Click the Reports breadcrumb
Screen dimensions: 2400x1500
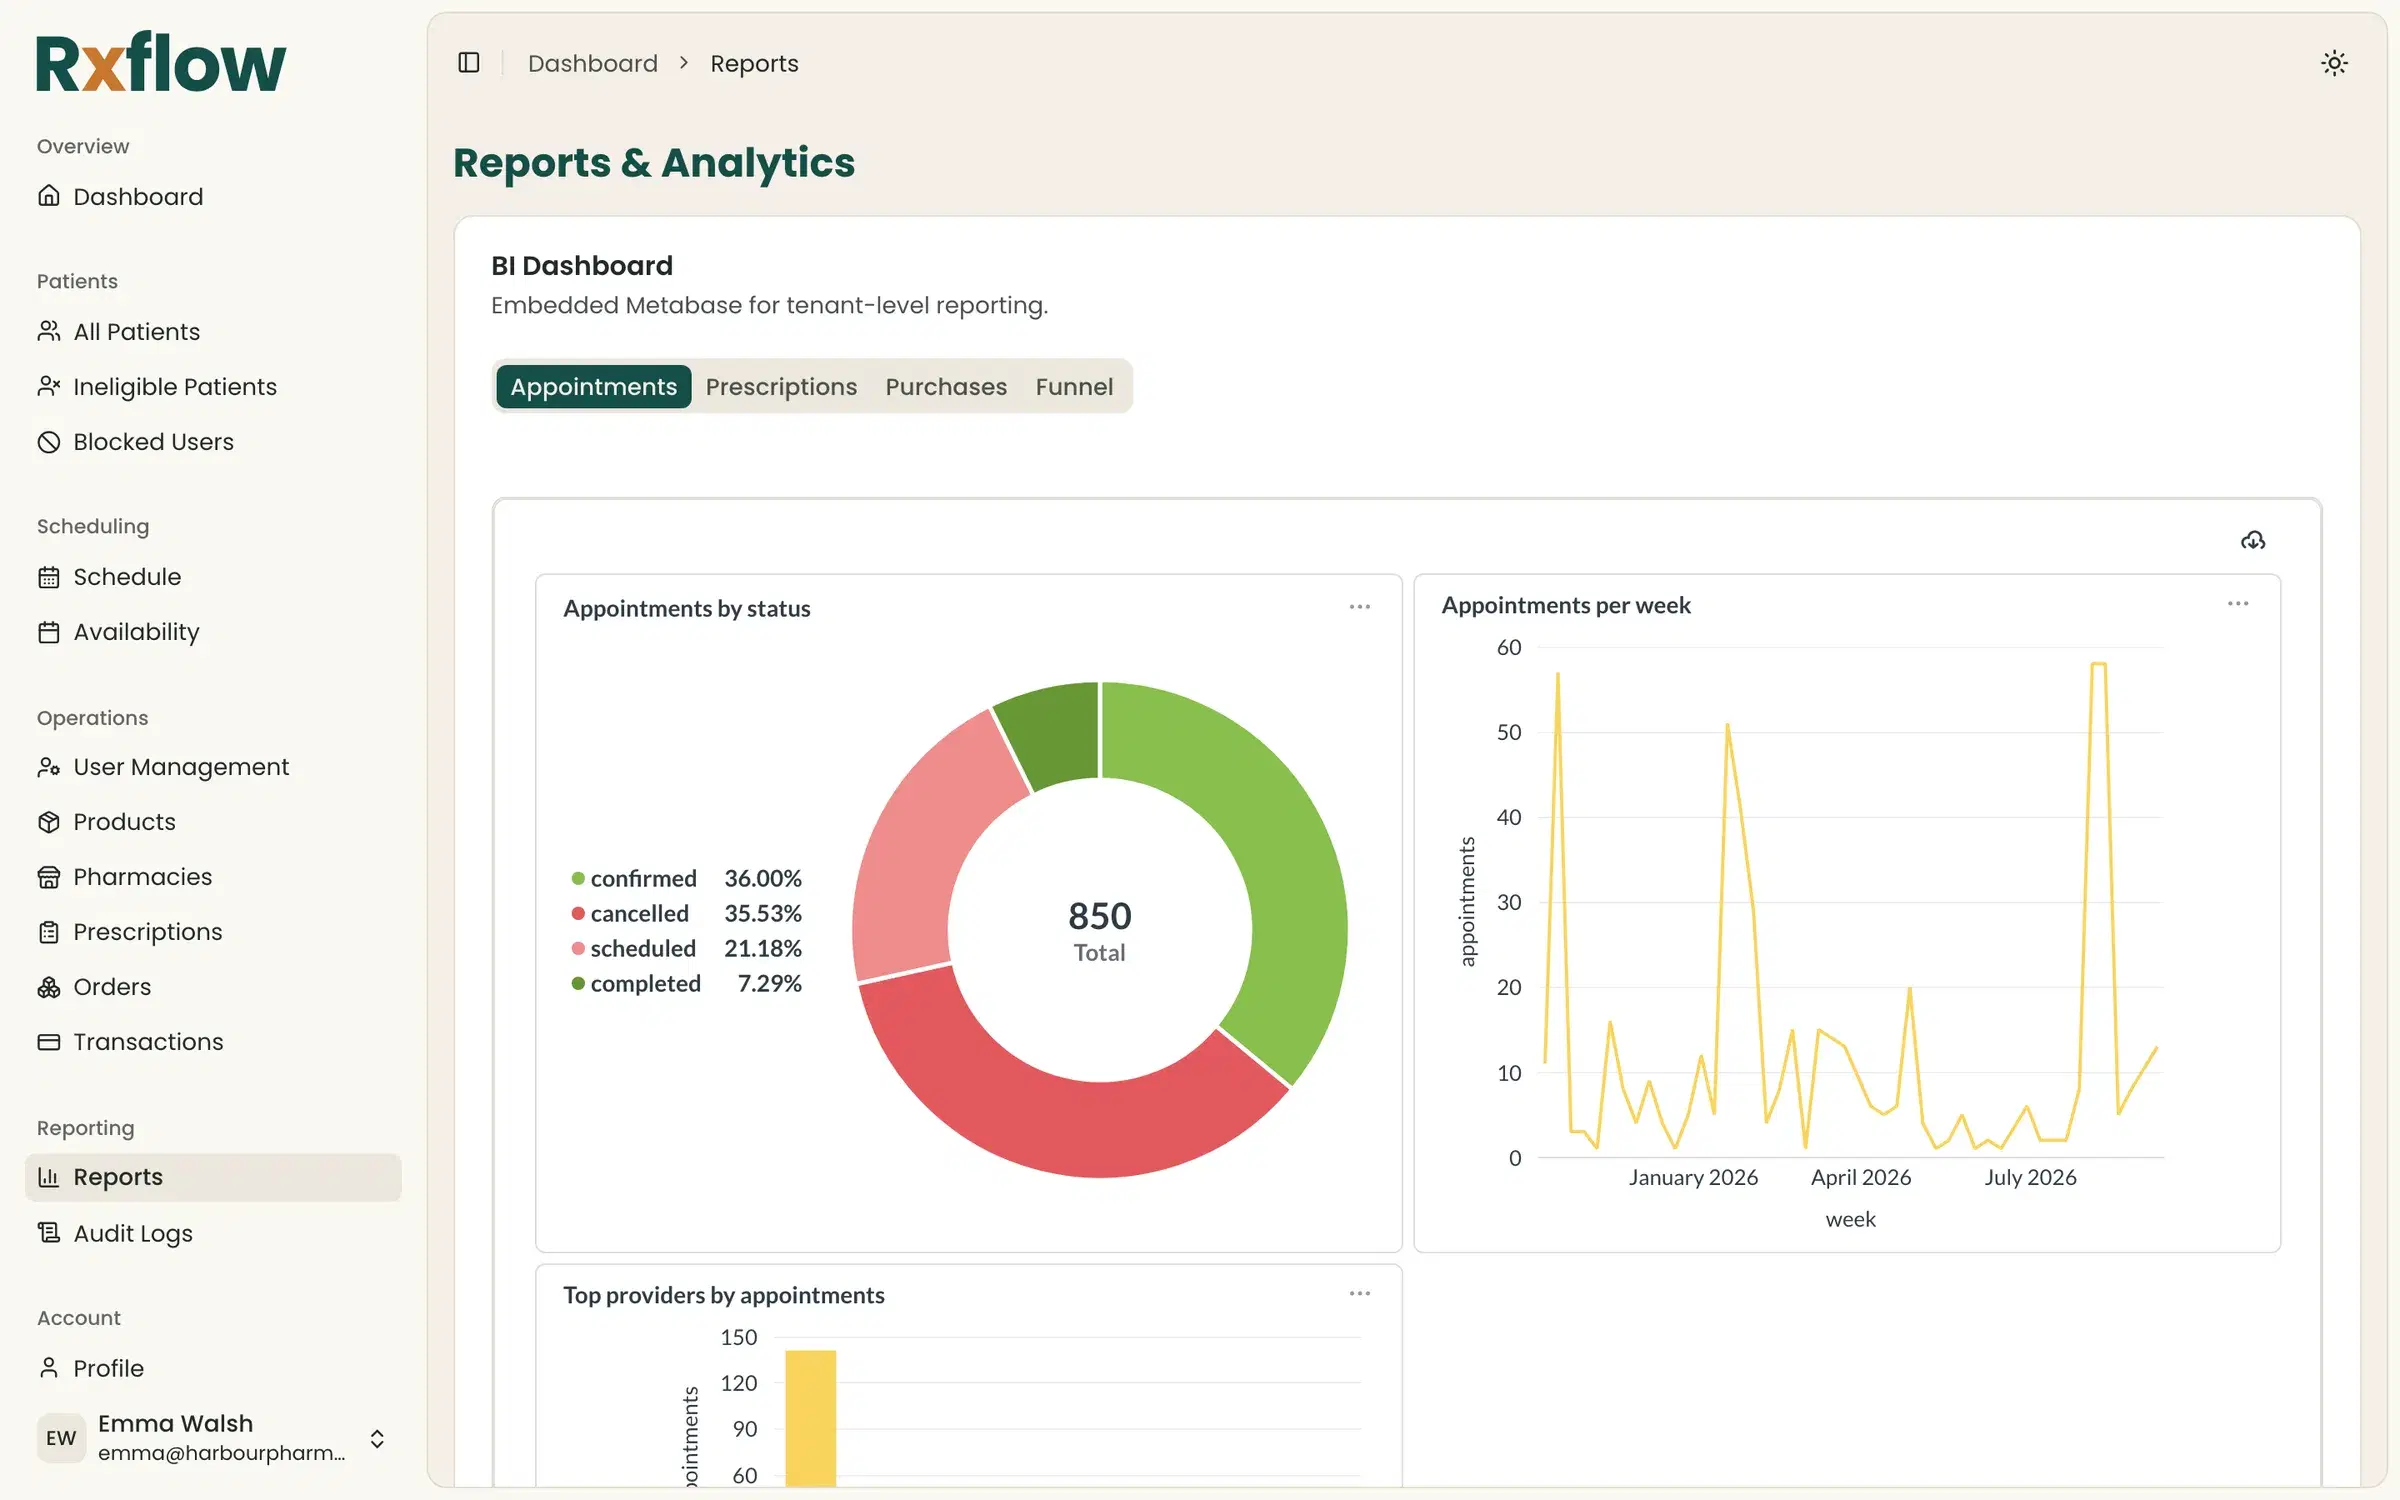click(x=754, y=64)
